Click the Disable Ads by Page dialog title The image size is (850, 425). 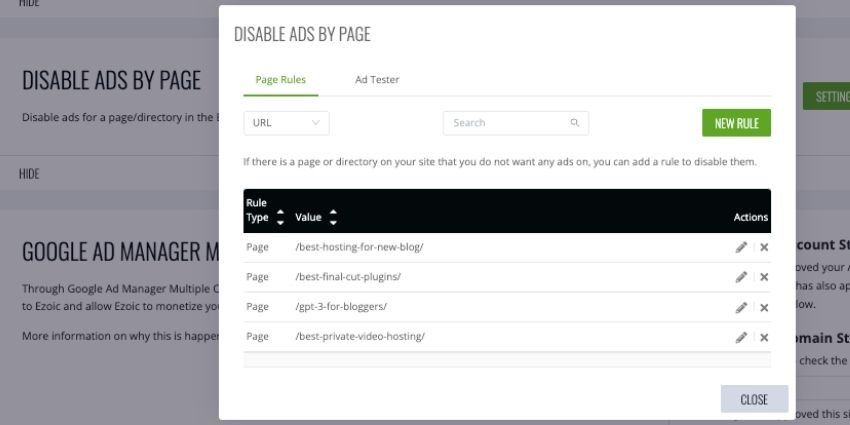coord(302,34)
